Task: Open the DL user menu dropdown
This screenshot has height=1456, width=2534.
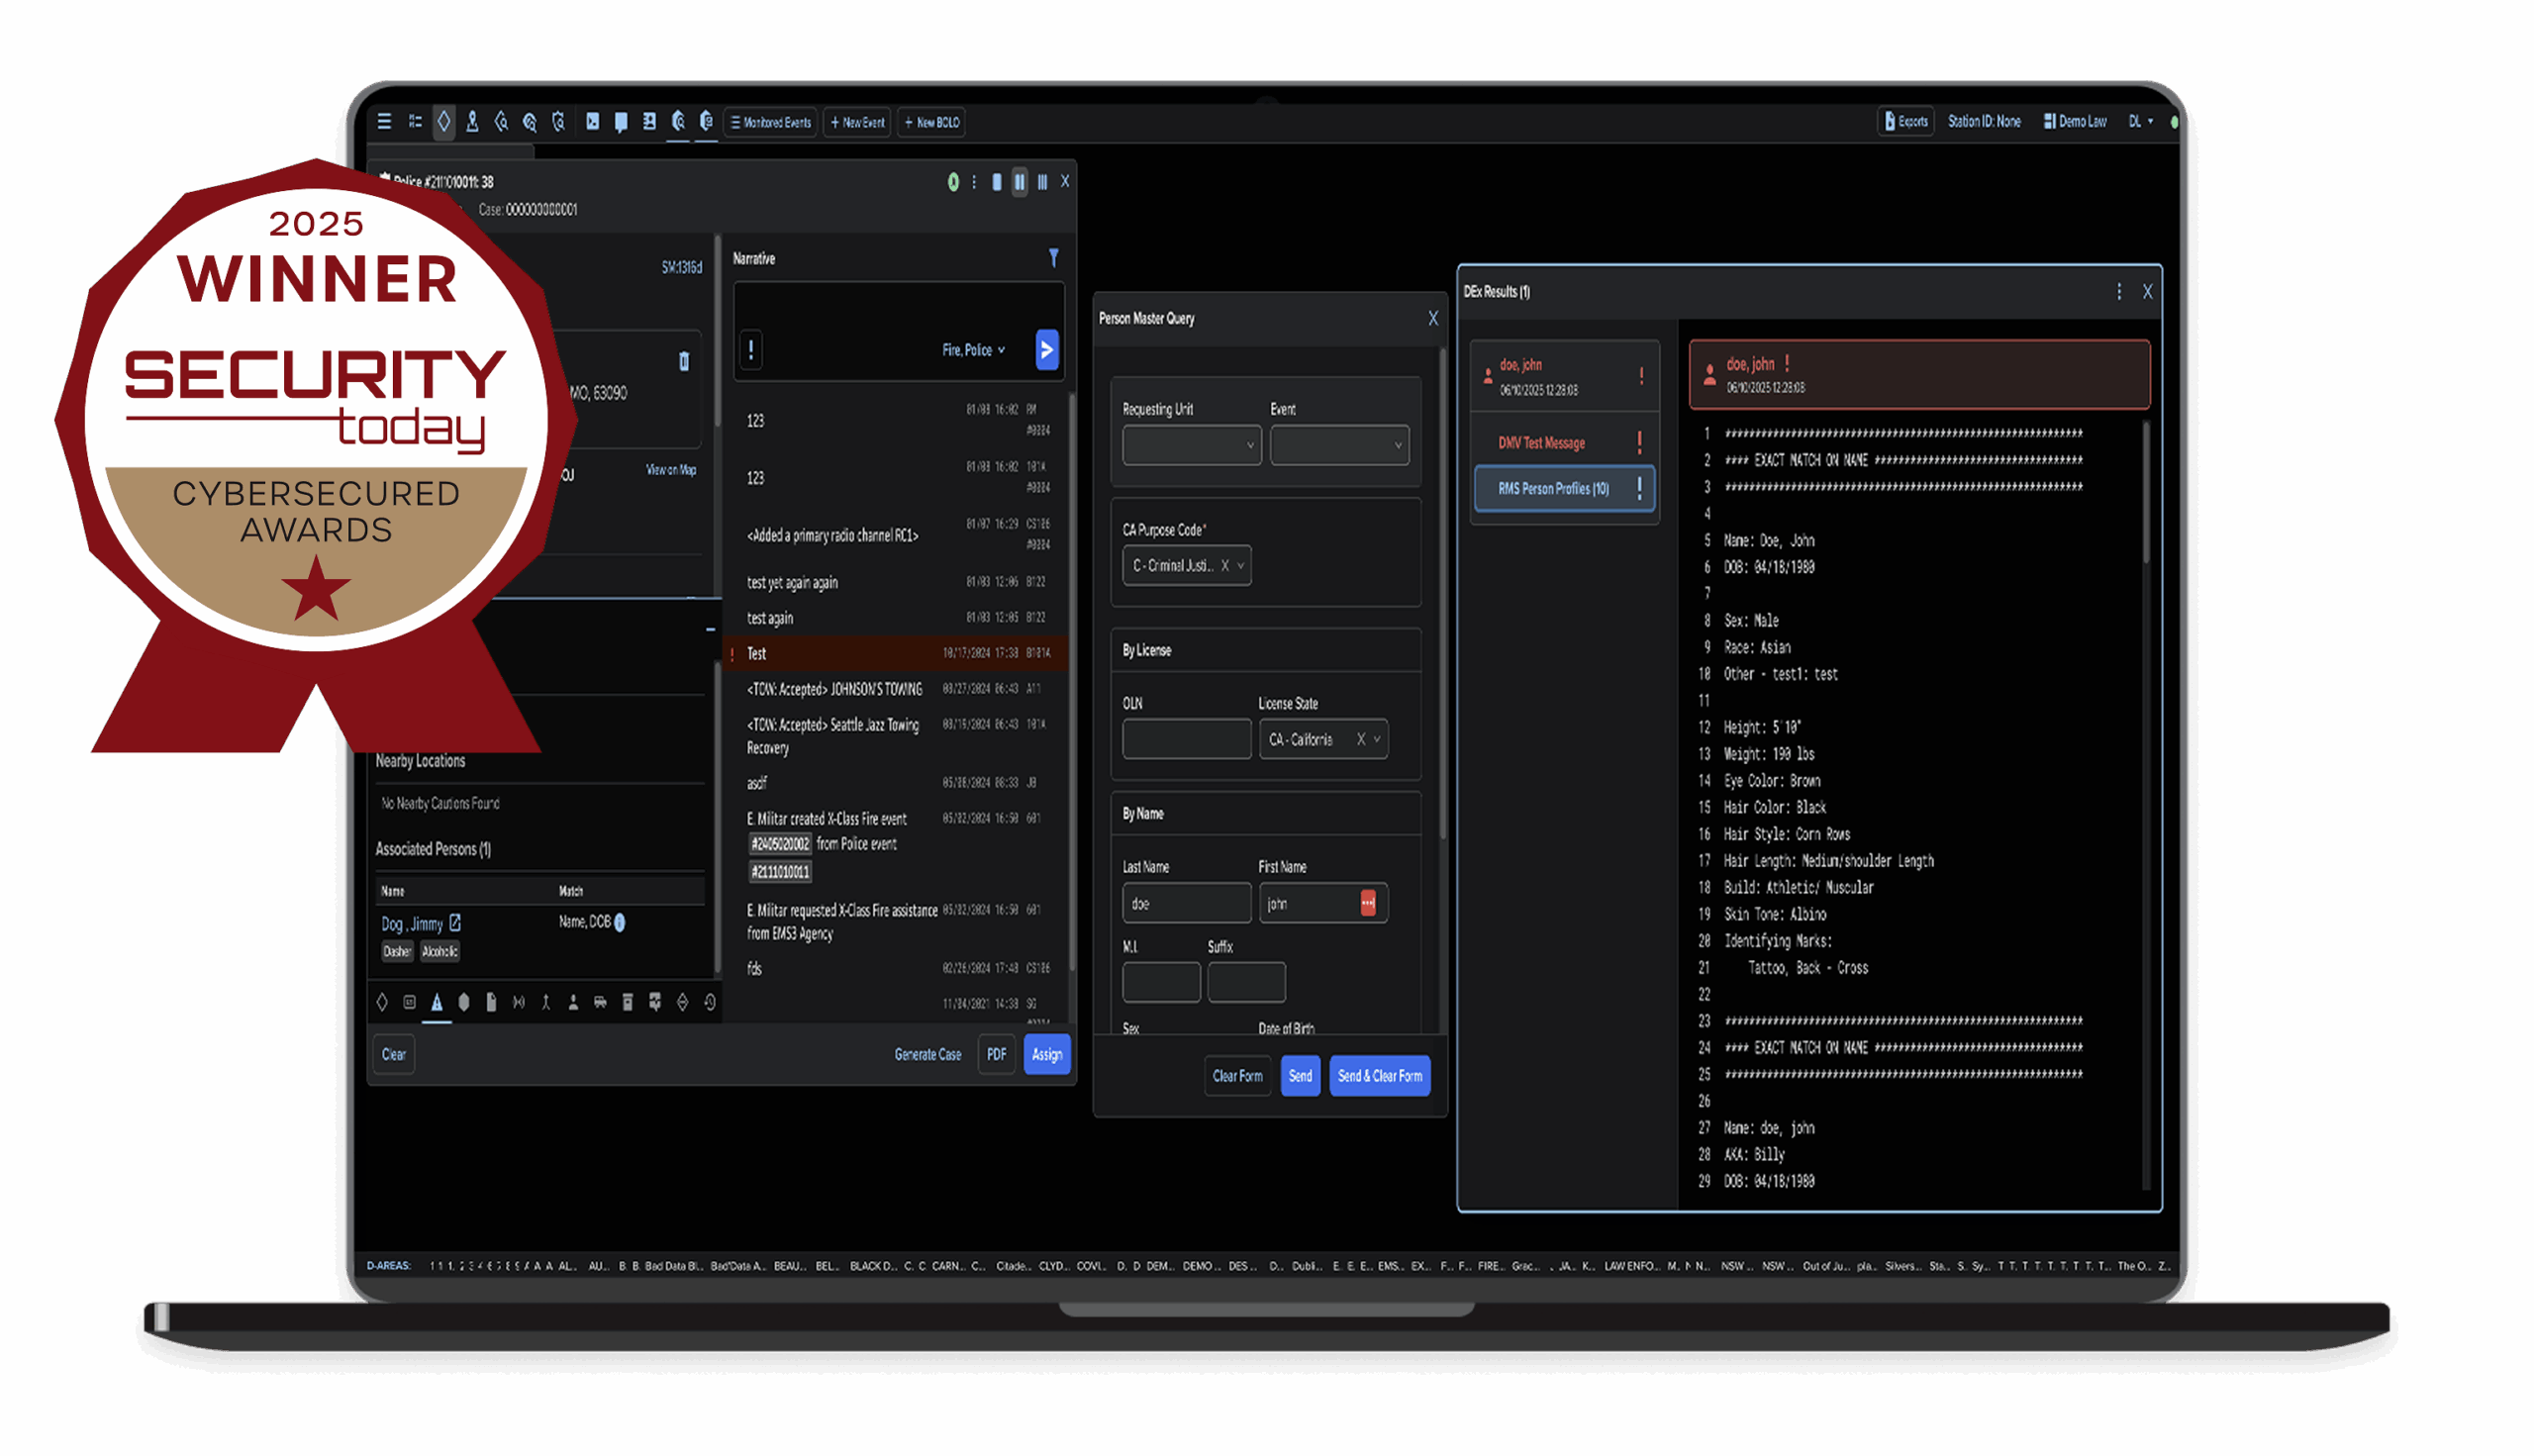Action: click(x=2140, y=122)
